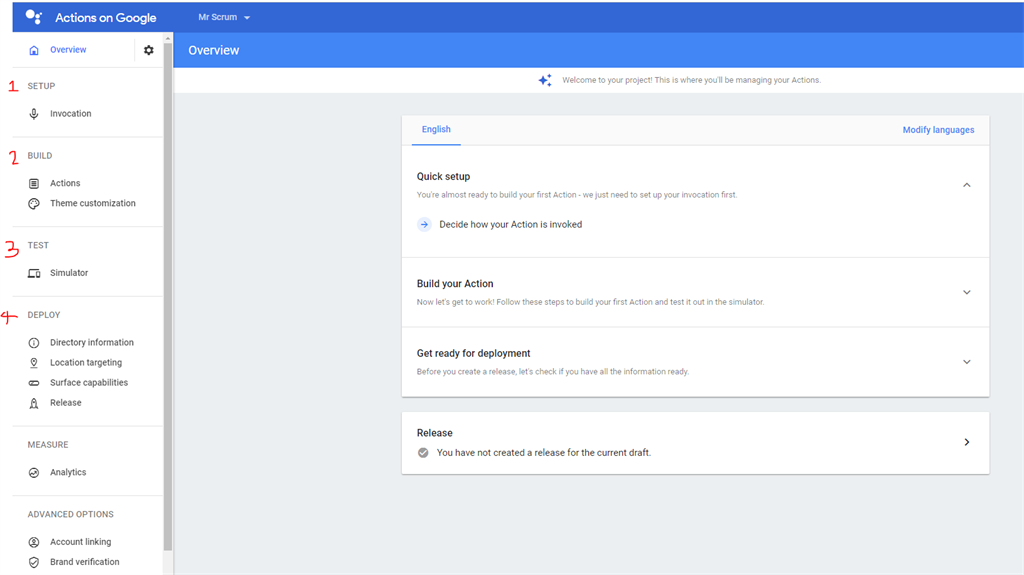1024x575 pixels.
Task: Click the DEPLOY section label
Action: coord(44,315)
